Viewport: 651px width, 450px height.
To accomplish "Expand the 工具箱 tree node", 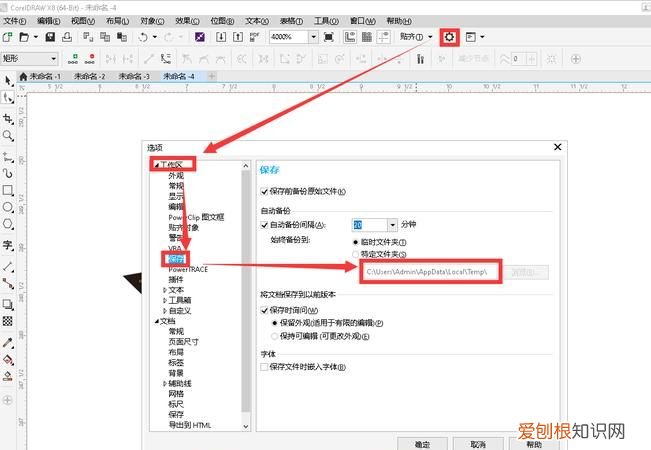I will tap(165, 300).
